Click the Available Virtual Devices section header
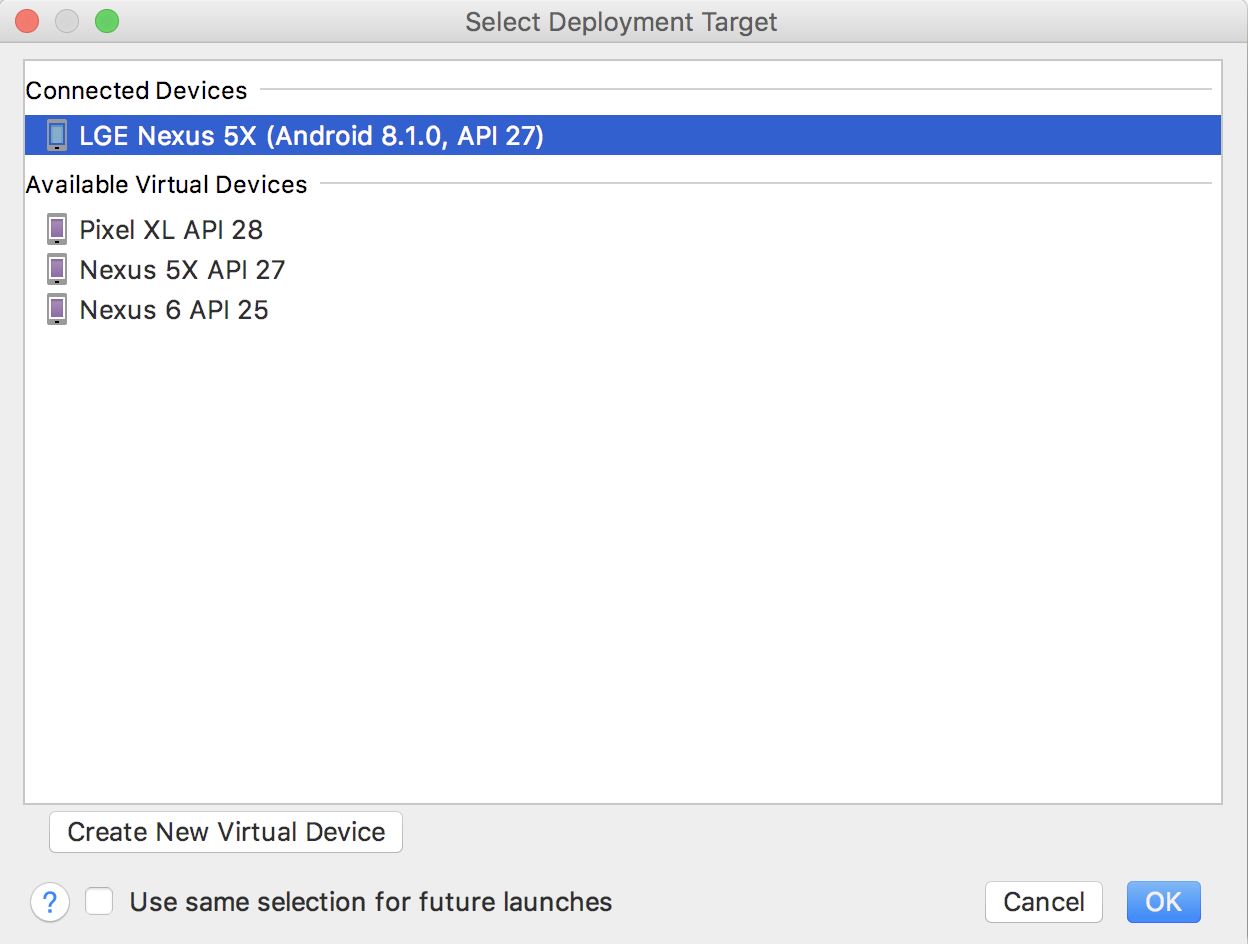The width and height of the screenshot is (1248, 944). 166,184
